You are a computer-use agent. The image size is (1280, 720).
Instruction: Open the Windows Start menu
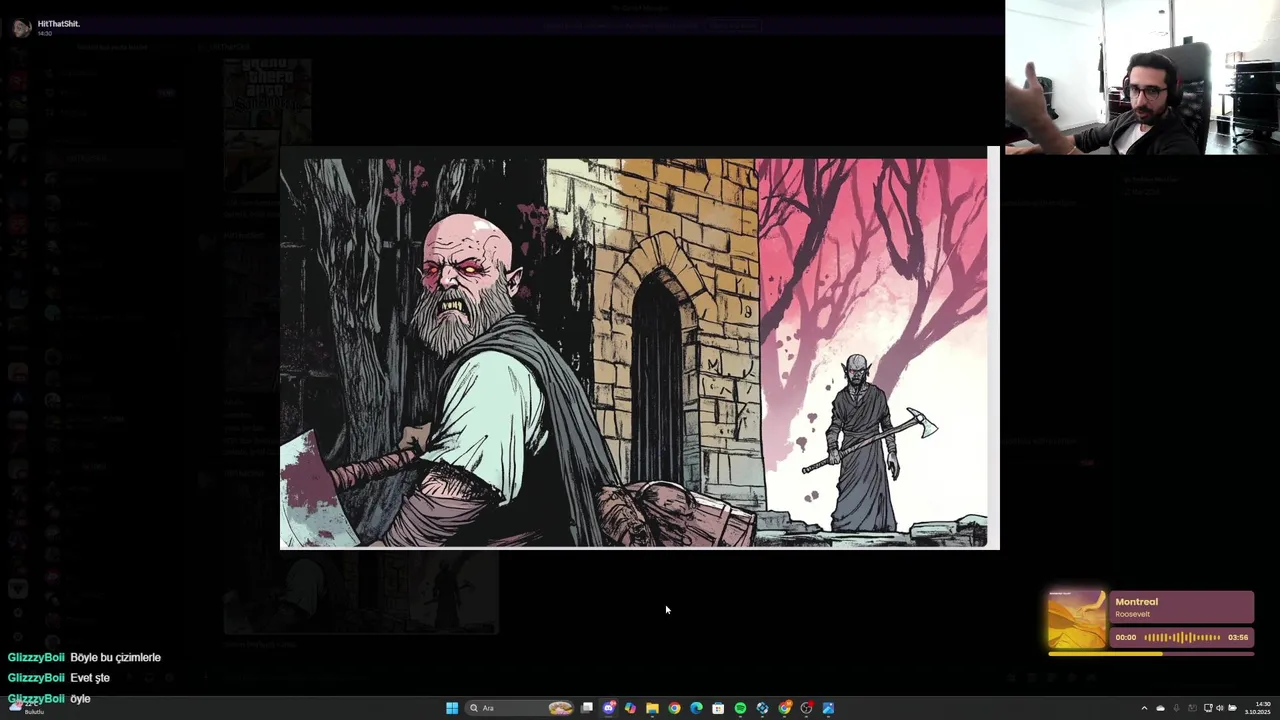(x=452, y=708)
